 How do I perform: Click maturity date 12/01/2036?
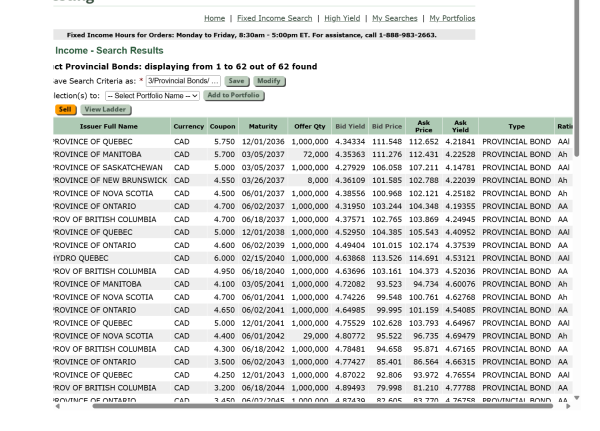[263, 142]
